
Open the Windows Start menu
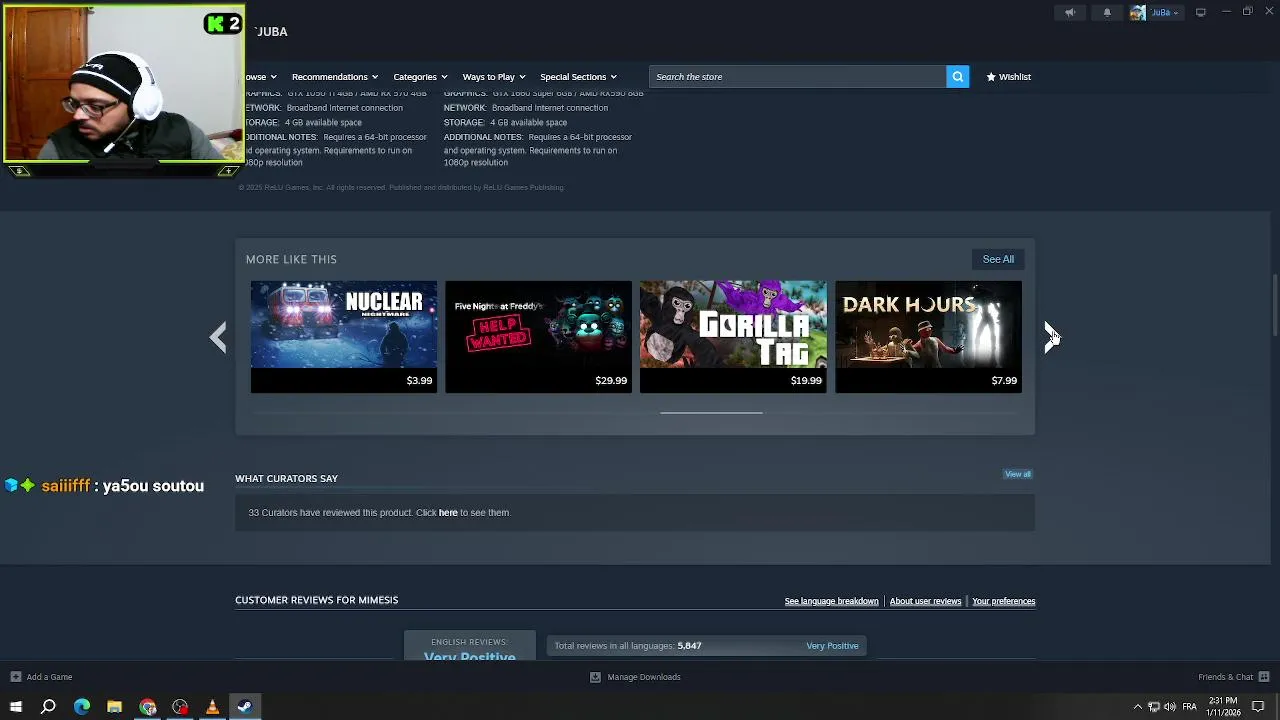coord(15,707)
